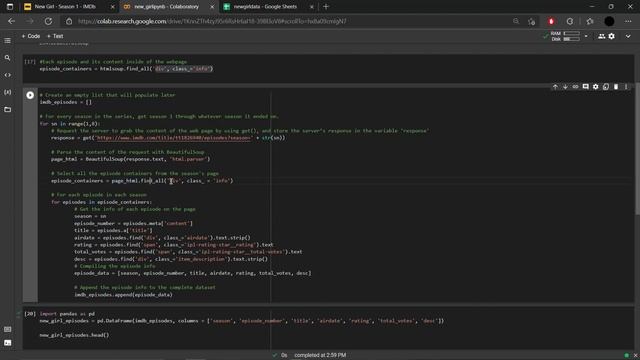This screenshot has height=360, width=640.
Task: Mirror cell in tab icon
Action: click(x=606, y=87)
